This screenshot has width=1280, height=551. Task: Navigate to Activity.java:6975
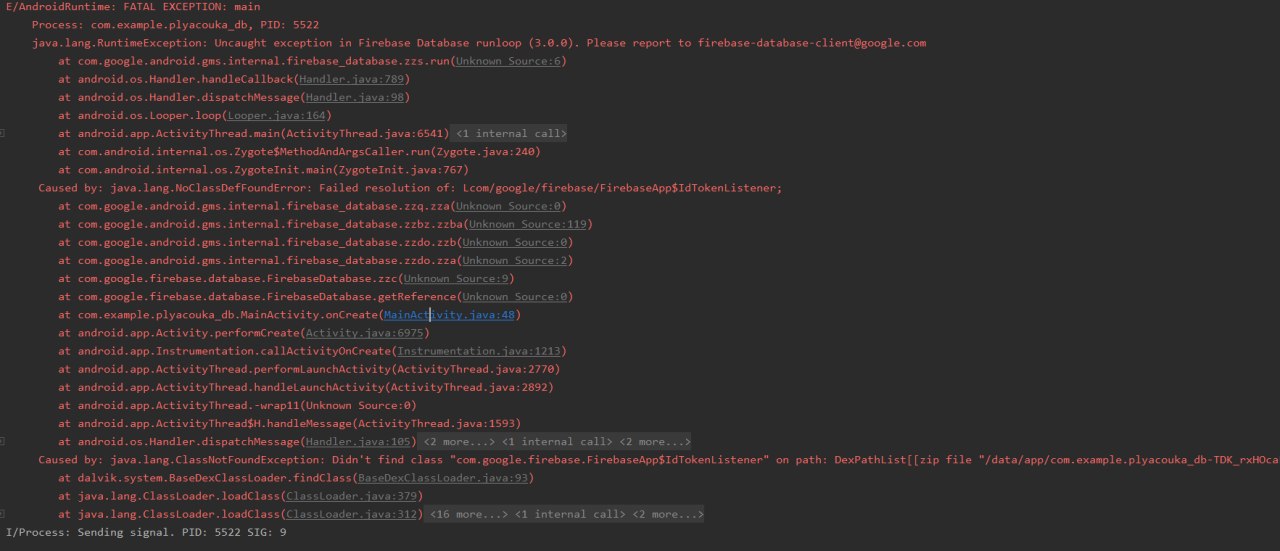[x=364, y=333]
